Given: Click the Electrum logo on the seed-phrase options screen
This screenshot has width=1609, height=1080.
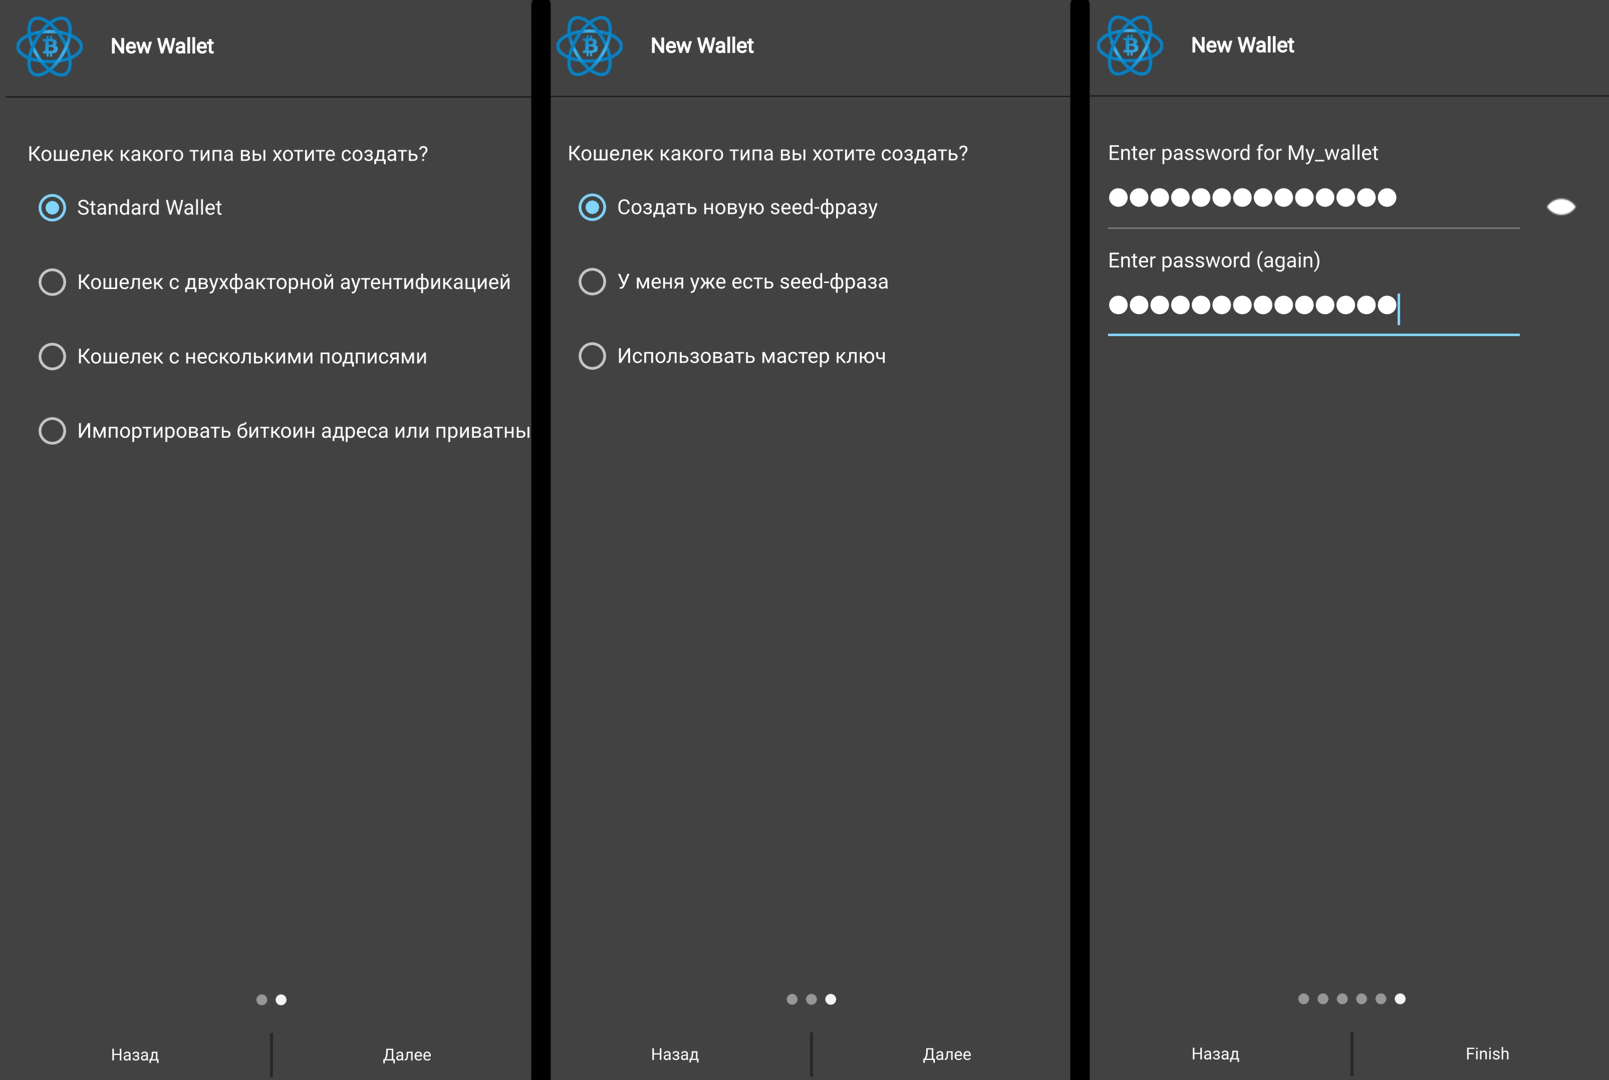Looking at the screenshot, I should 589,46.
